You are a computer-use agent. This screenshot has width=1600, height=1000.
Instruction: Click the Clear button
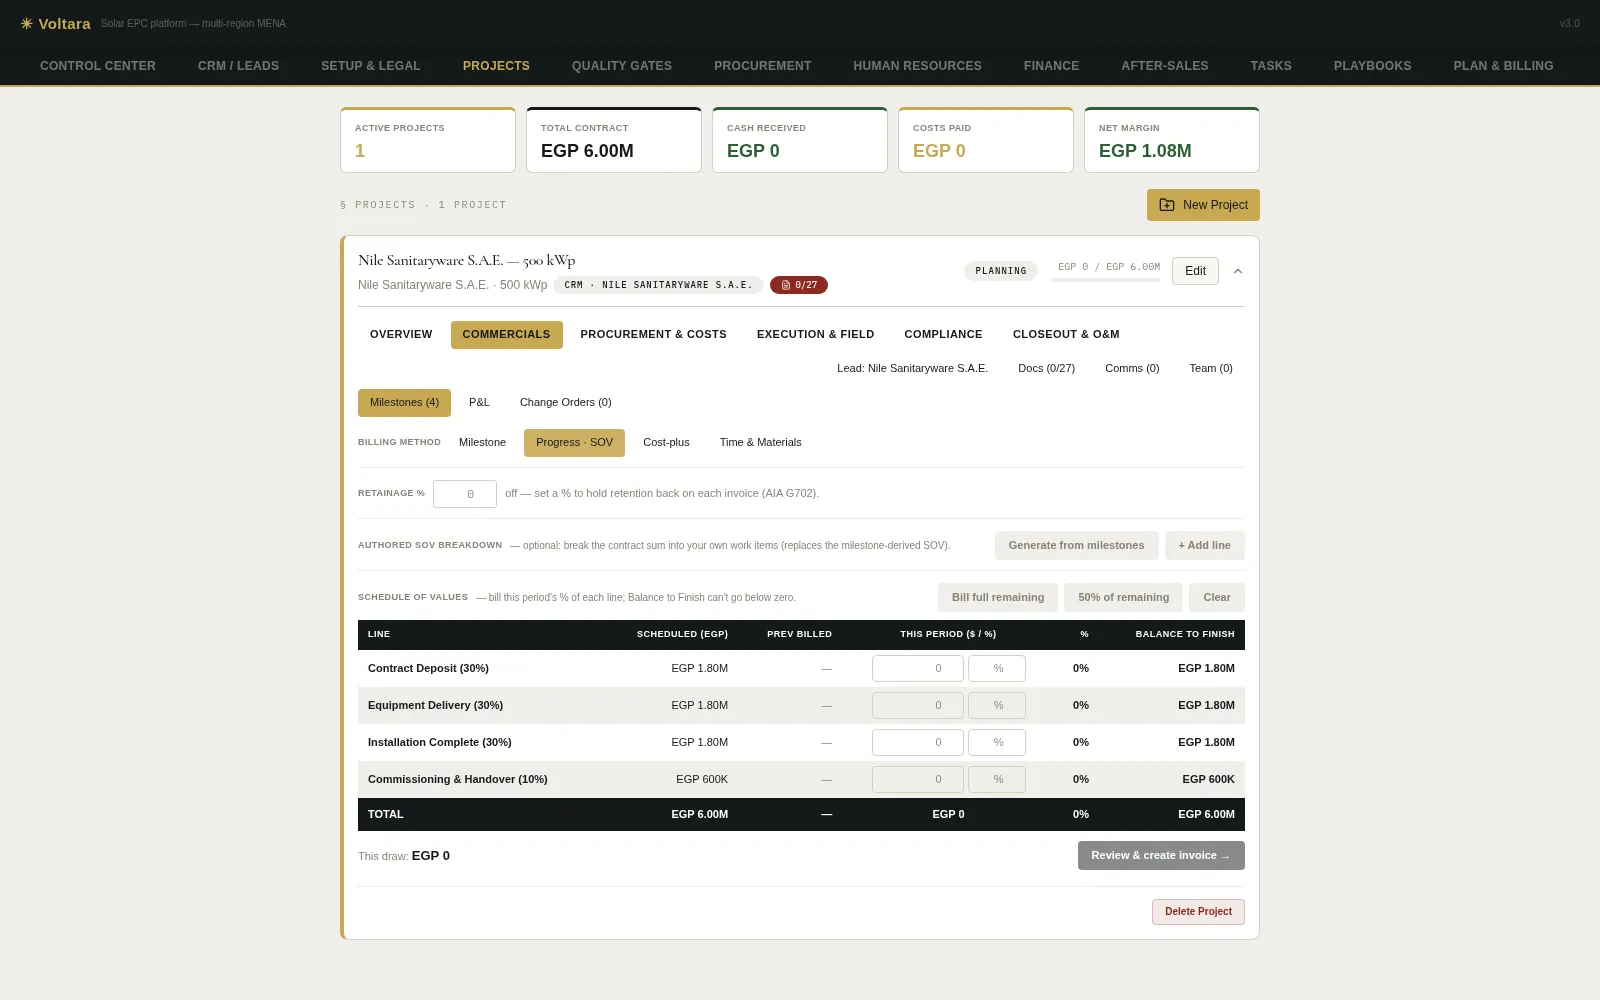[1217, 598]
